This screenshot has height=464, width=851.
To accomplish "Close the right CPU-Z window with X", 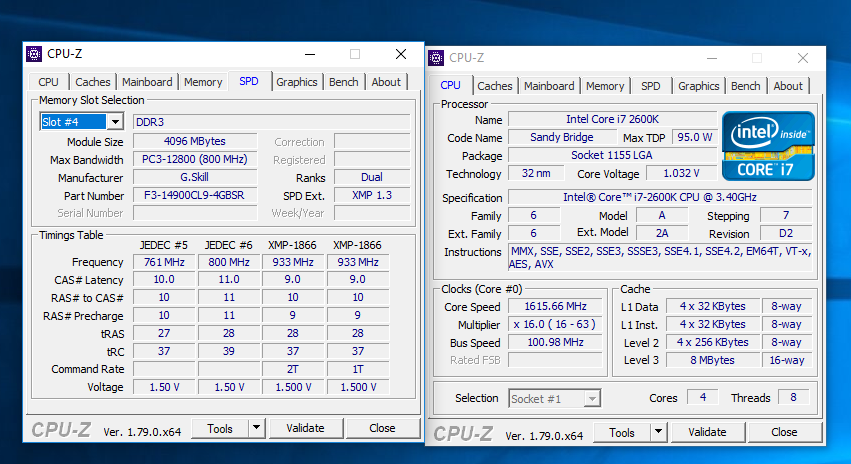I will [x=803, y=58].
